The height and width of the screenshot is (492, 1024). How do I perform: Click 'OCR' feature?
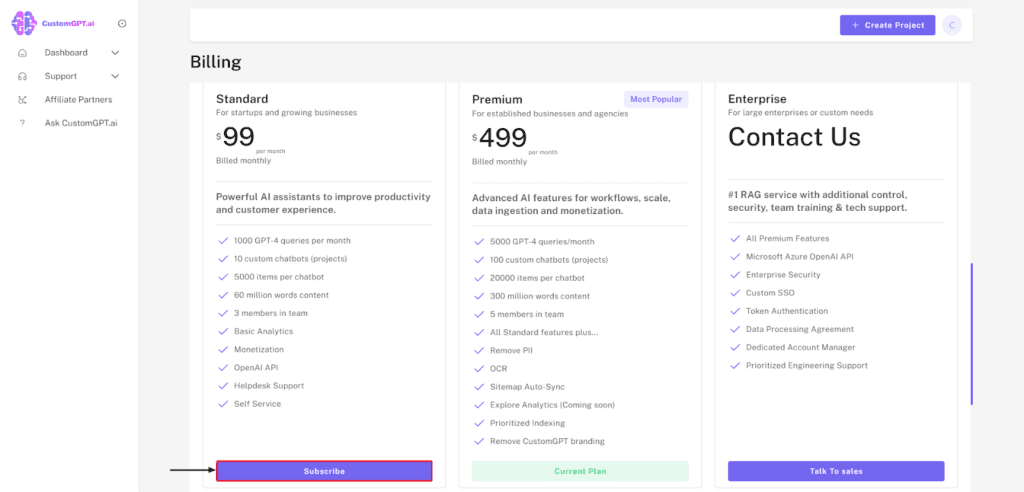pyautogui.click(x=499, y=369)
